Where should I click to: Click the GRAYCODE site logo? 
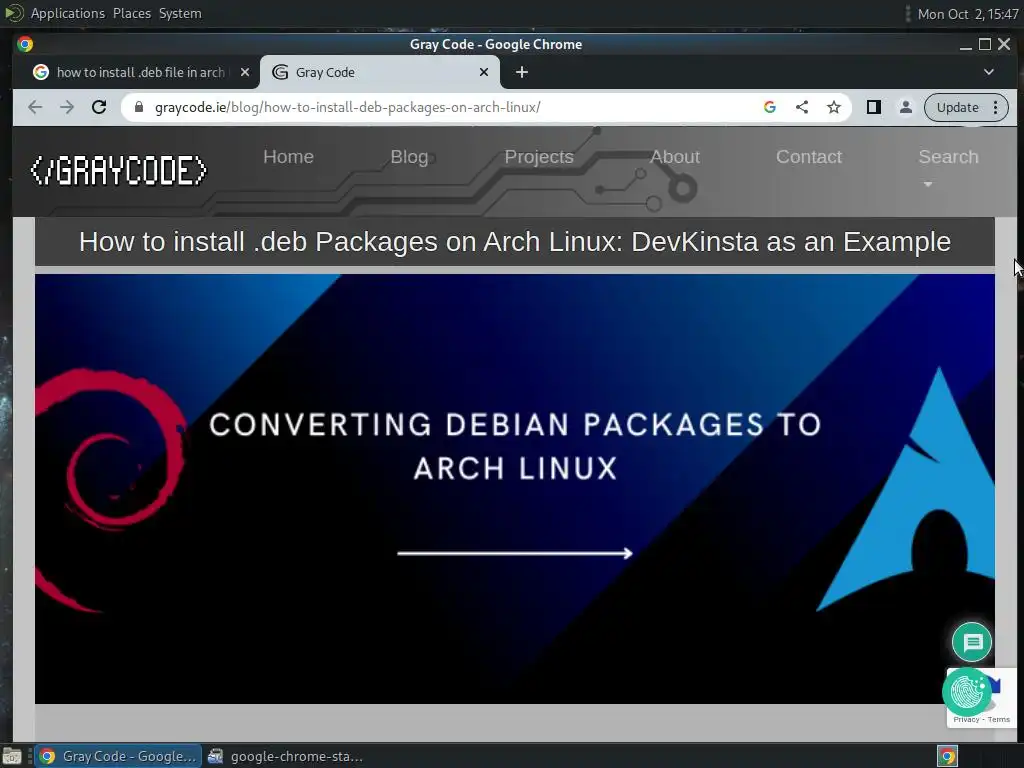[x=119, y=170]
